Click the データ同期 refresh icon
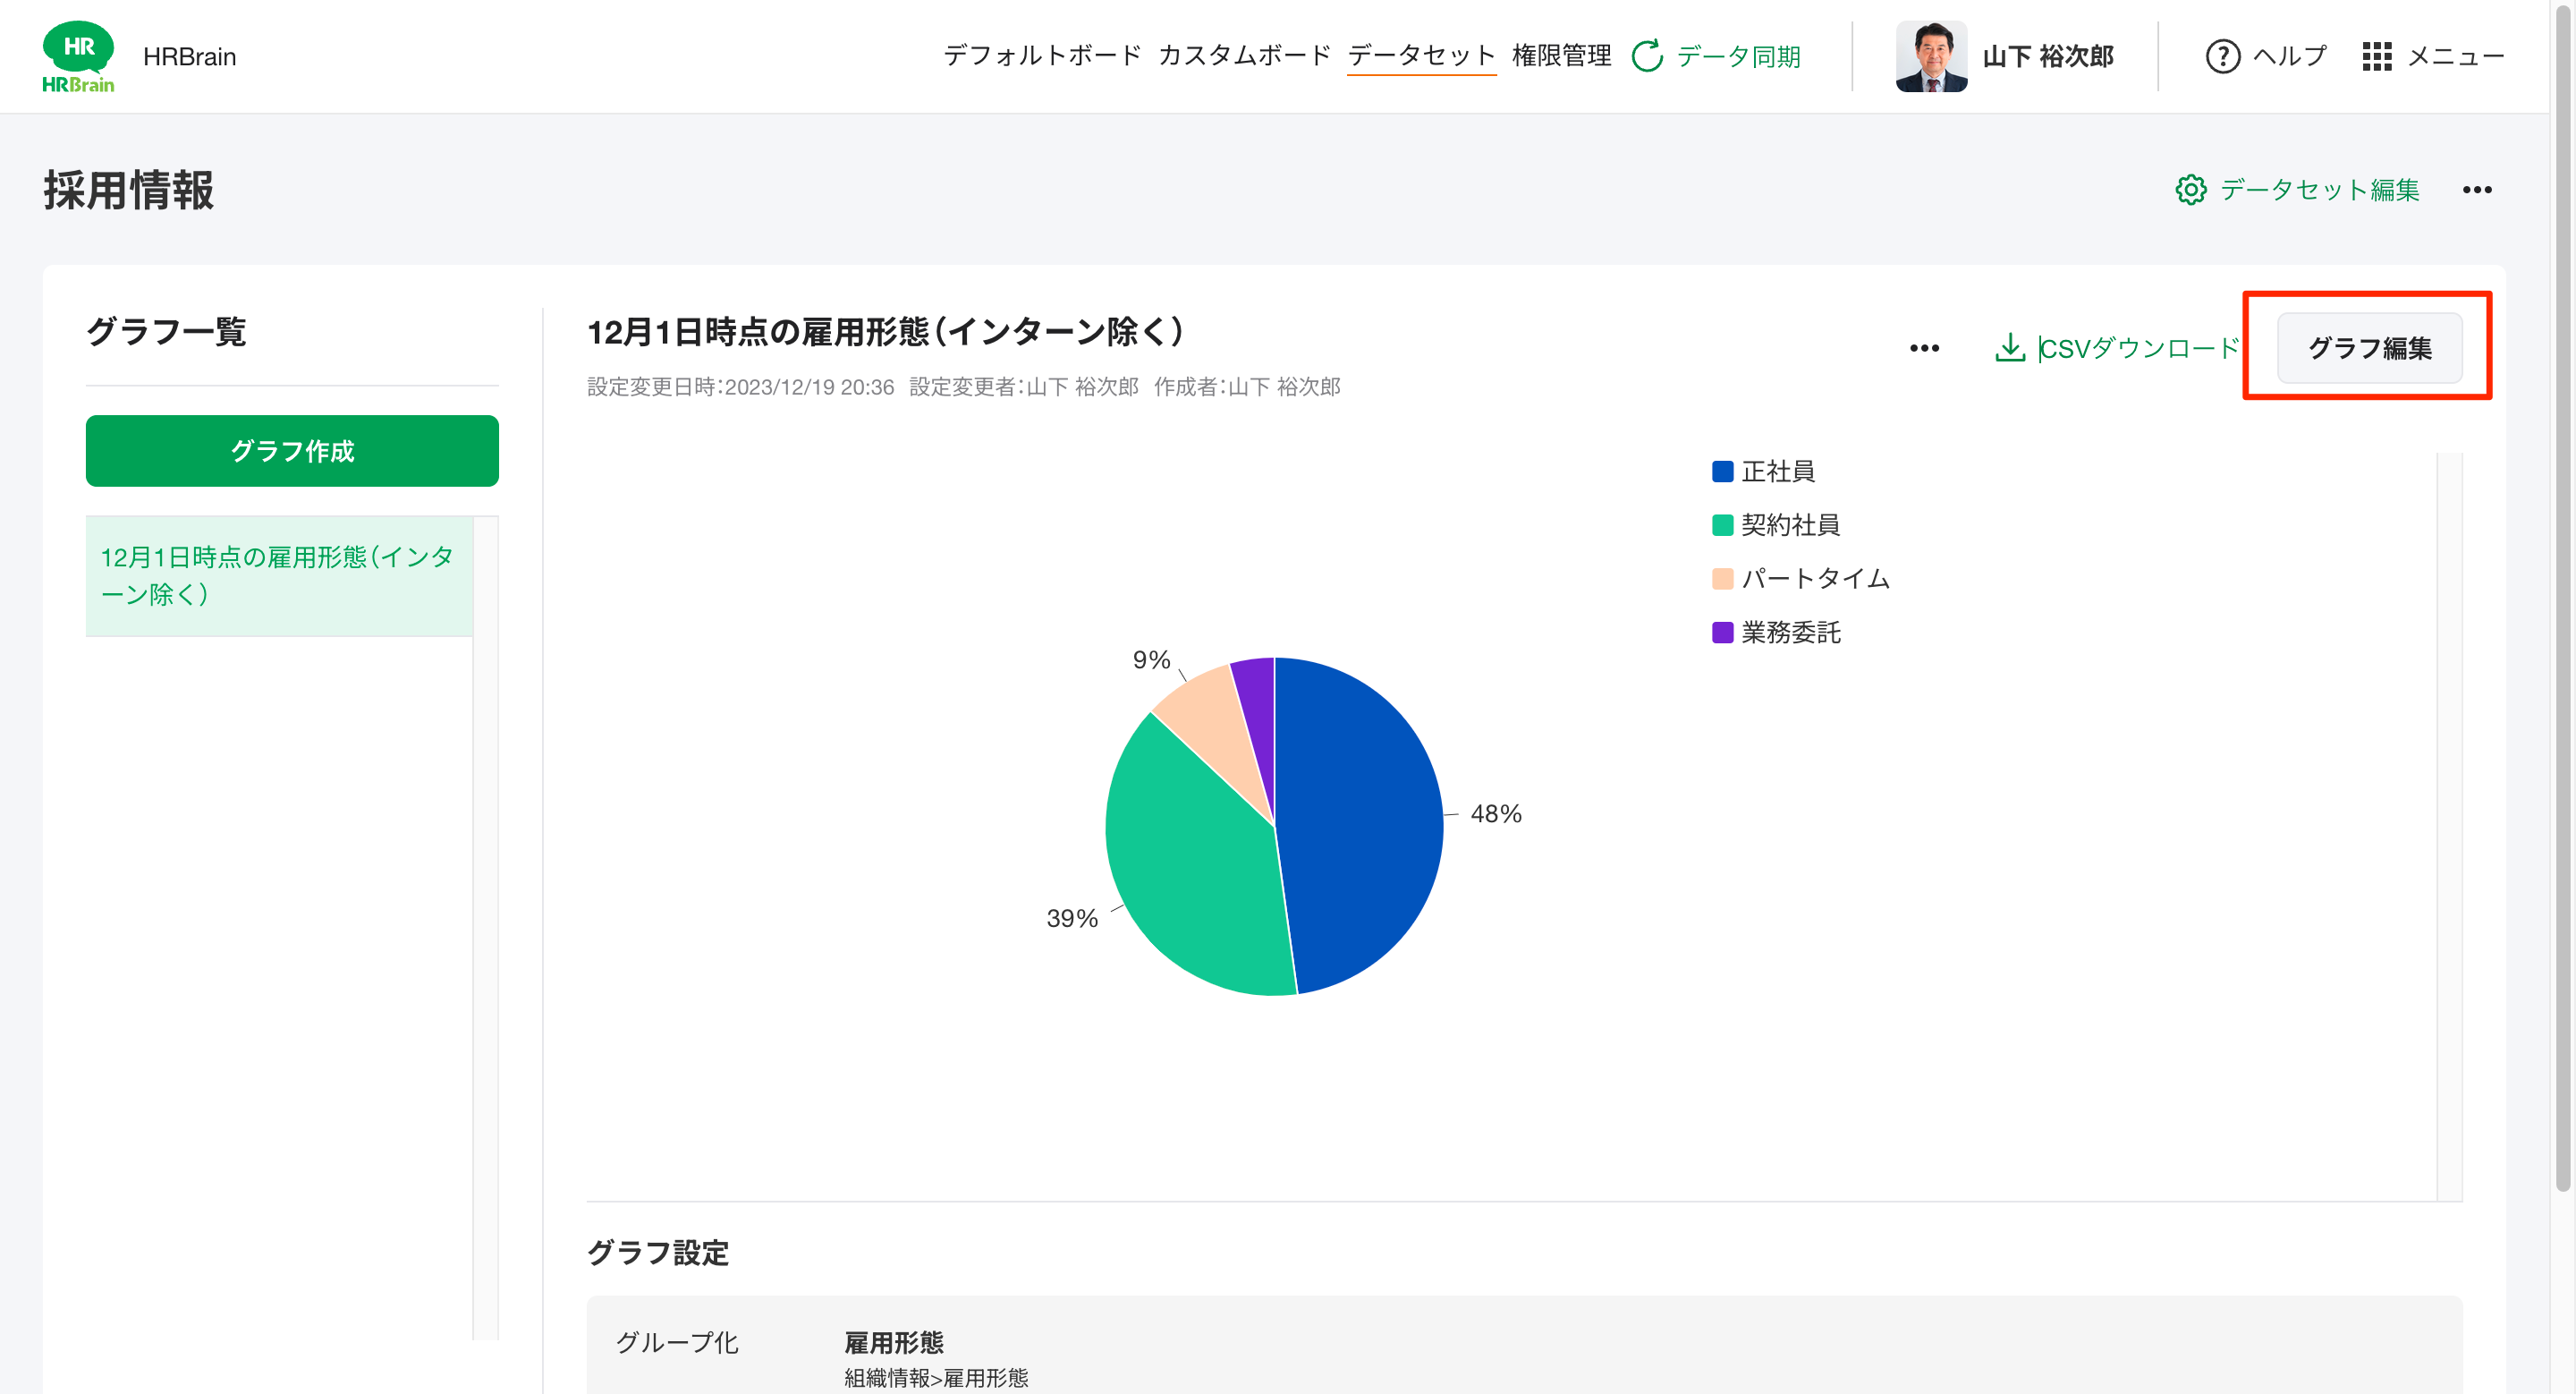This screenshot has height=1394, width=2576. pos(1646,57)
